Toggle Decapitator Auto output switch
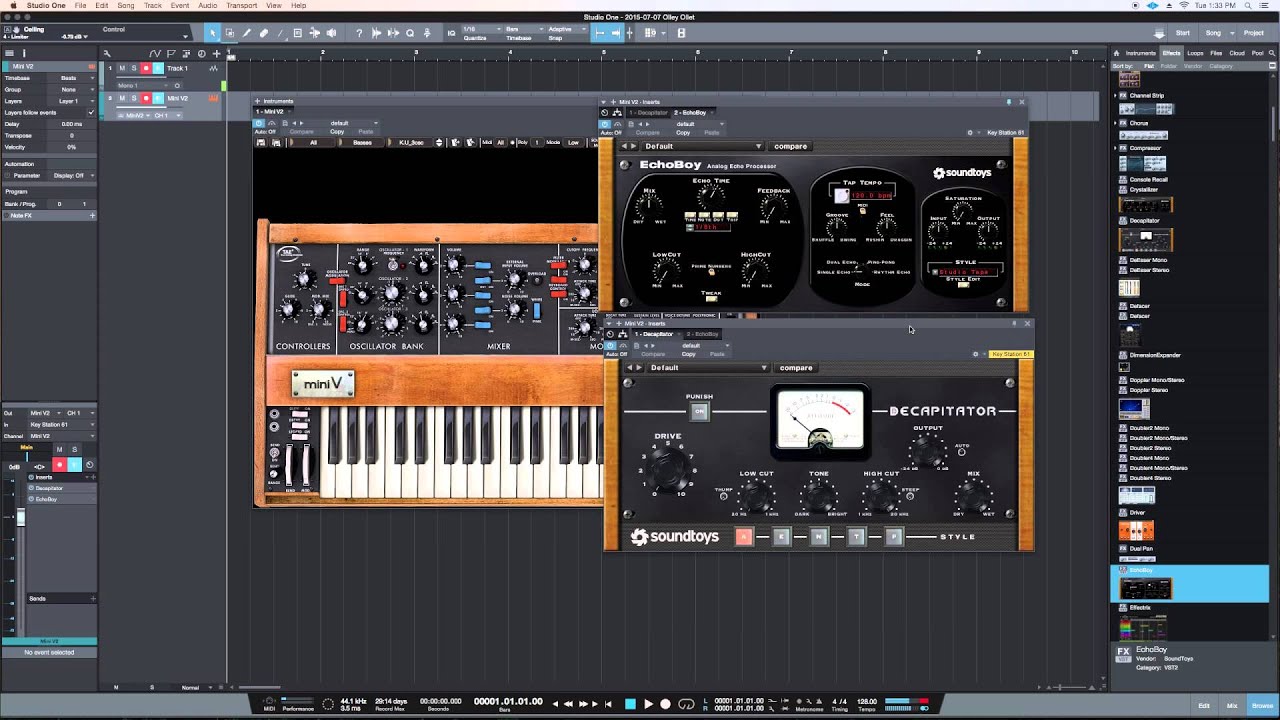 (x=962, y=452)
